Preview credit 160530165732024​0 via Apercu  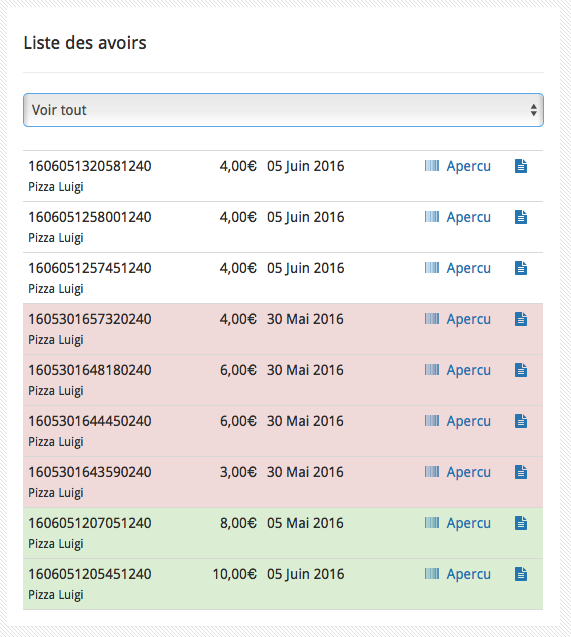coord(469,319)
